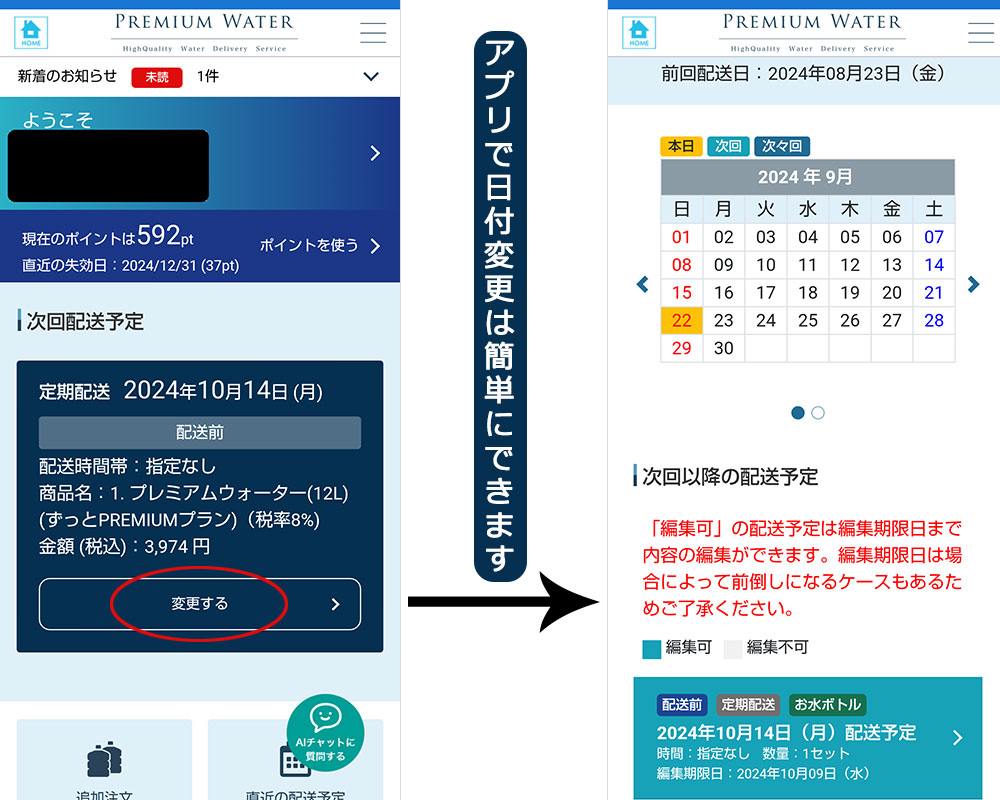This screenshot has height=800, width=1000.
Task: Click chevron inside 変更する button
Action: click(x=335, y=604)
